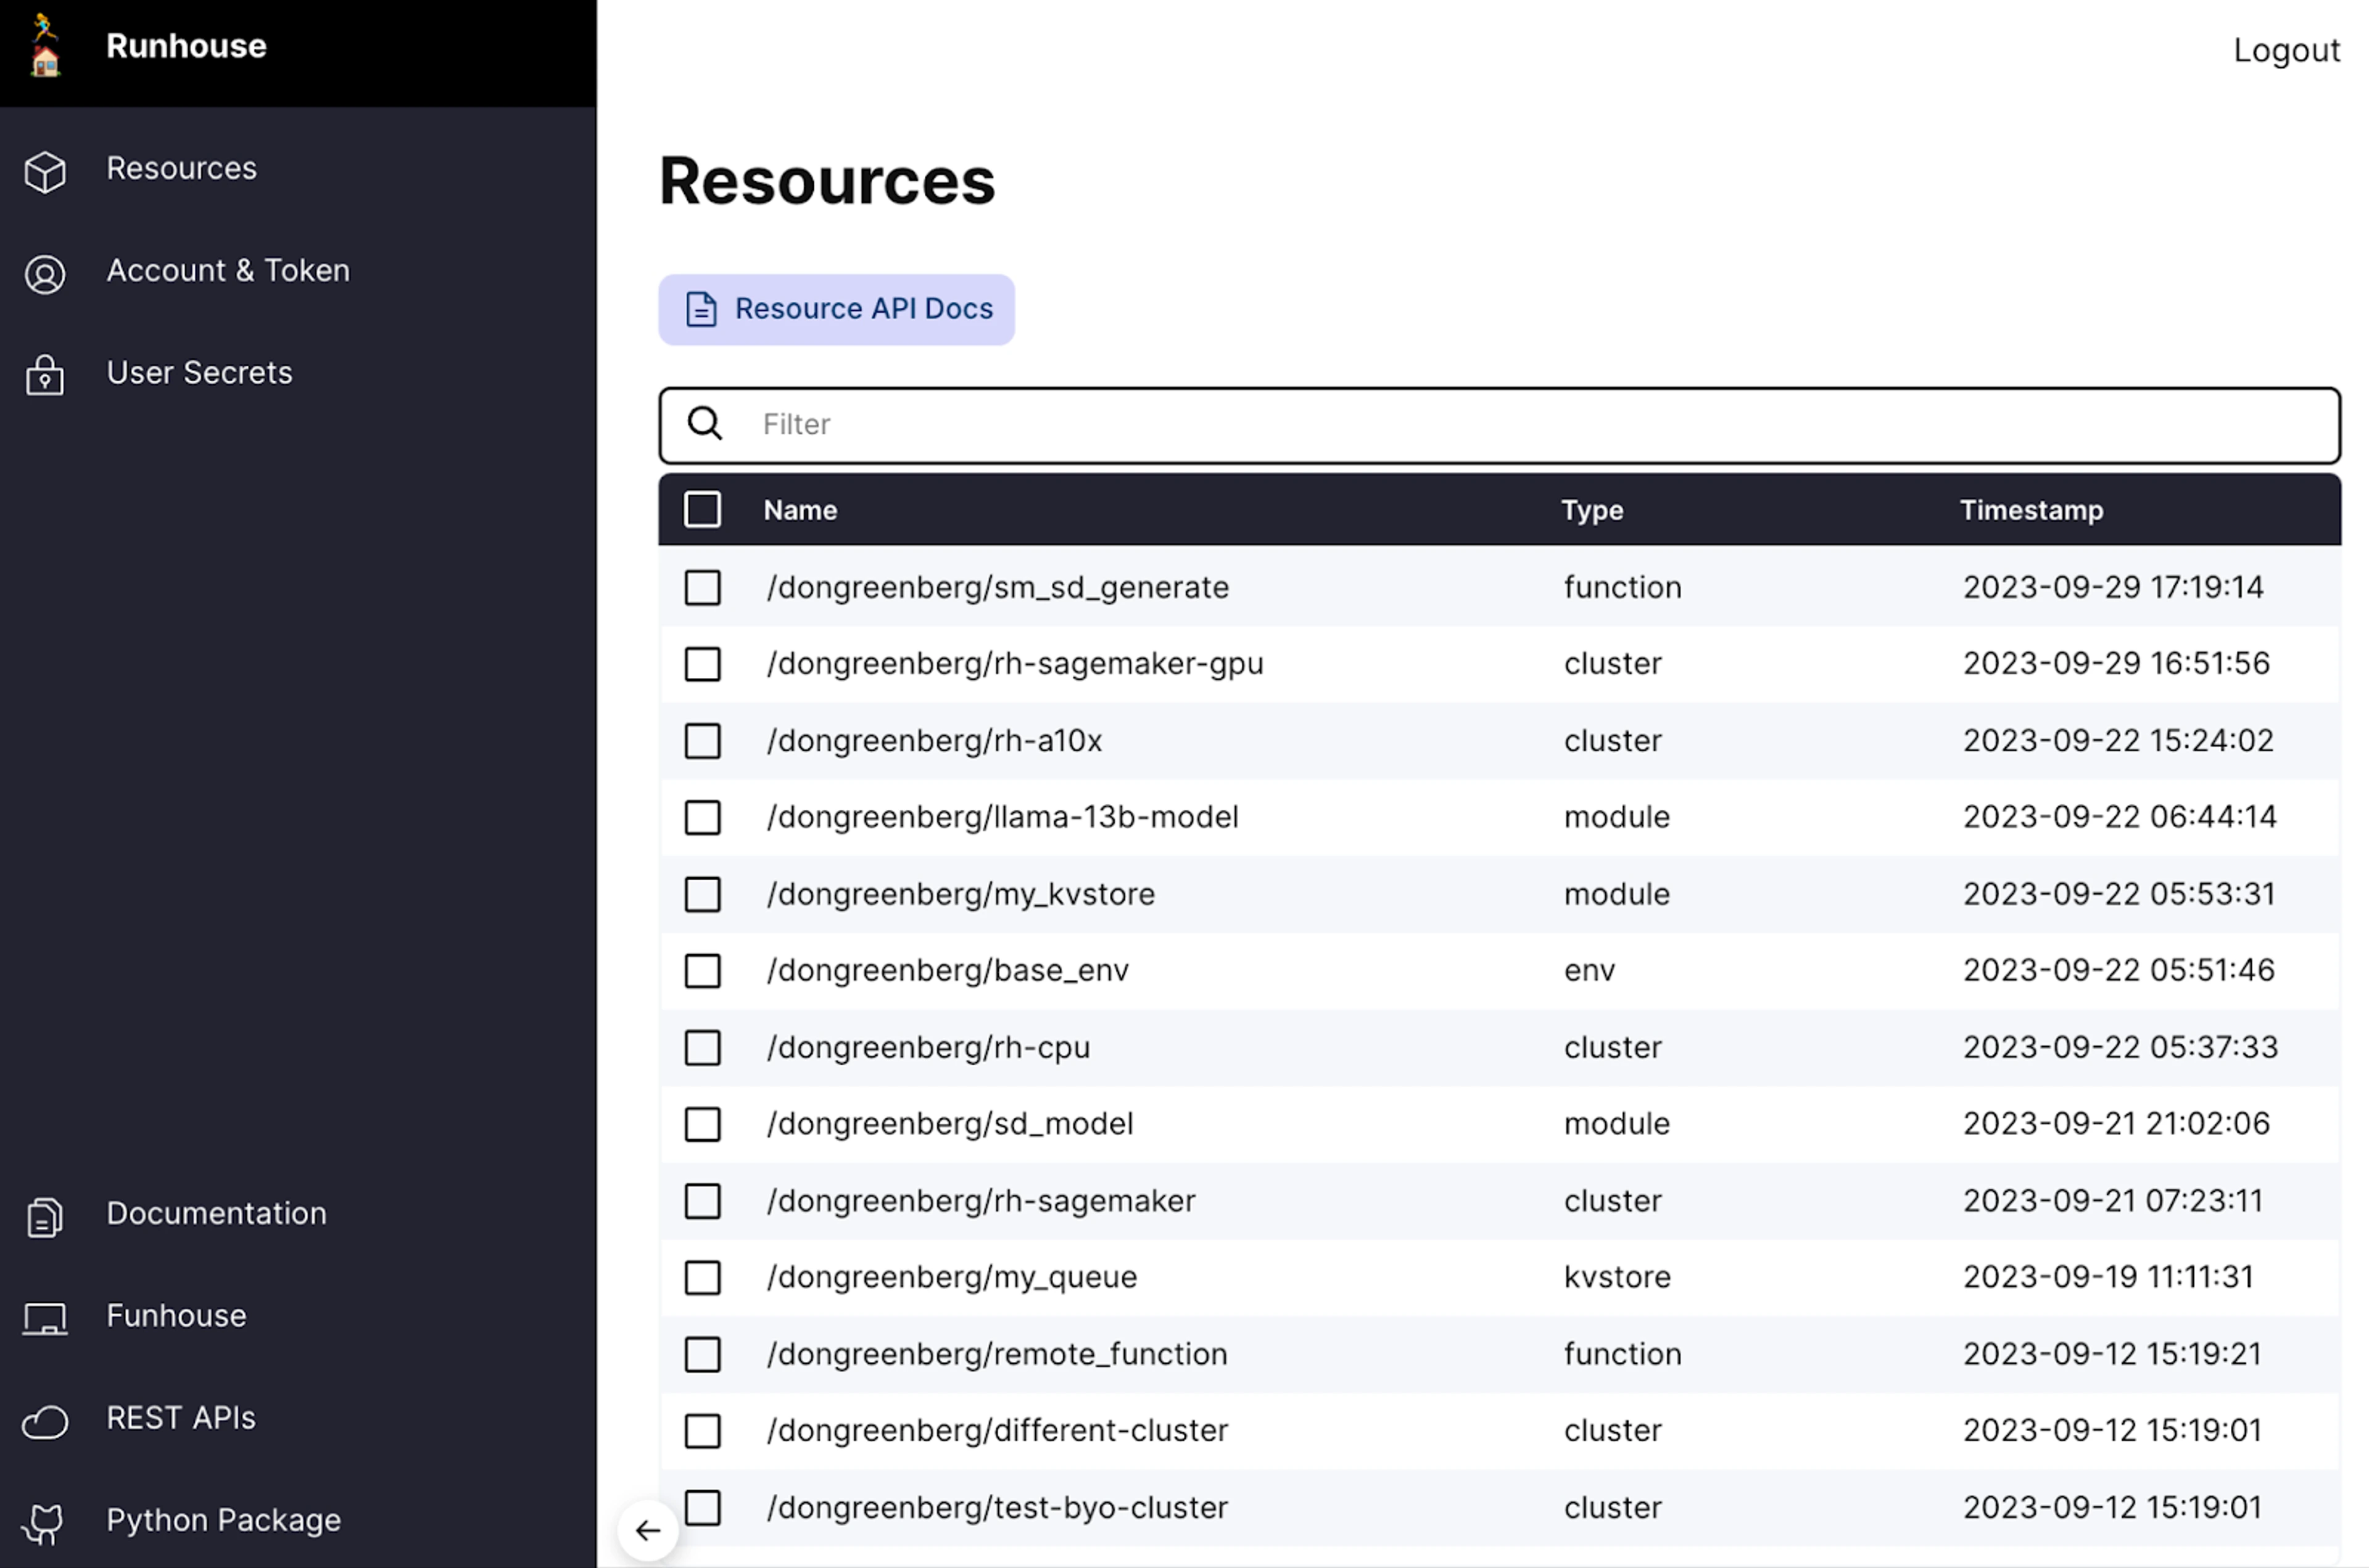Click the User Secrets lock icon
The width and height of the screenshot is (2369, 1568).
tap(45, 376)
